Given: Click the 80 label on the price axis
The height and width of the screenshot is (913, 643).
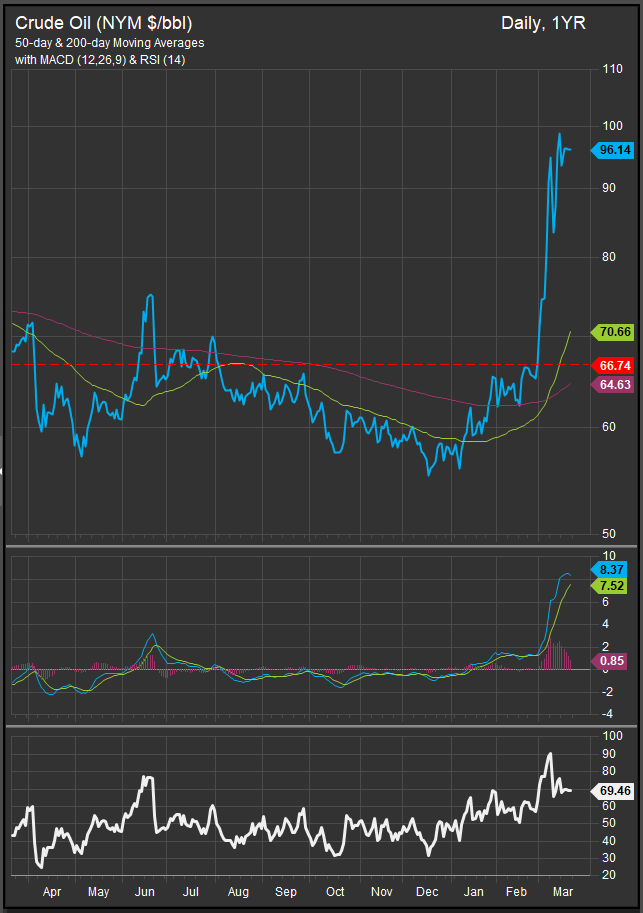Looking at the screenshot, I should pos(608,257).
